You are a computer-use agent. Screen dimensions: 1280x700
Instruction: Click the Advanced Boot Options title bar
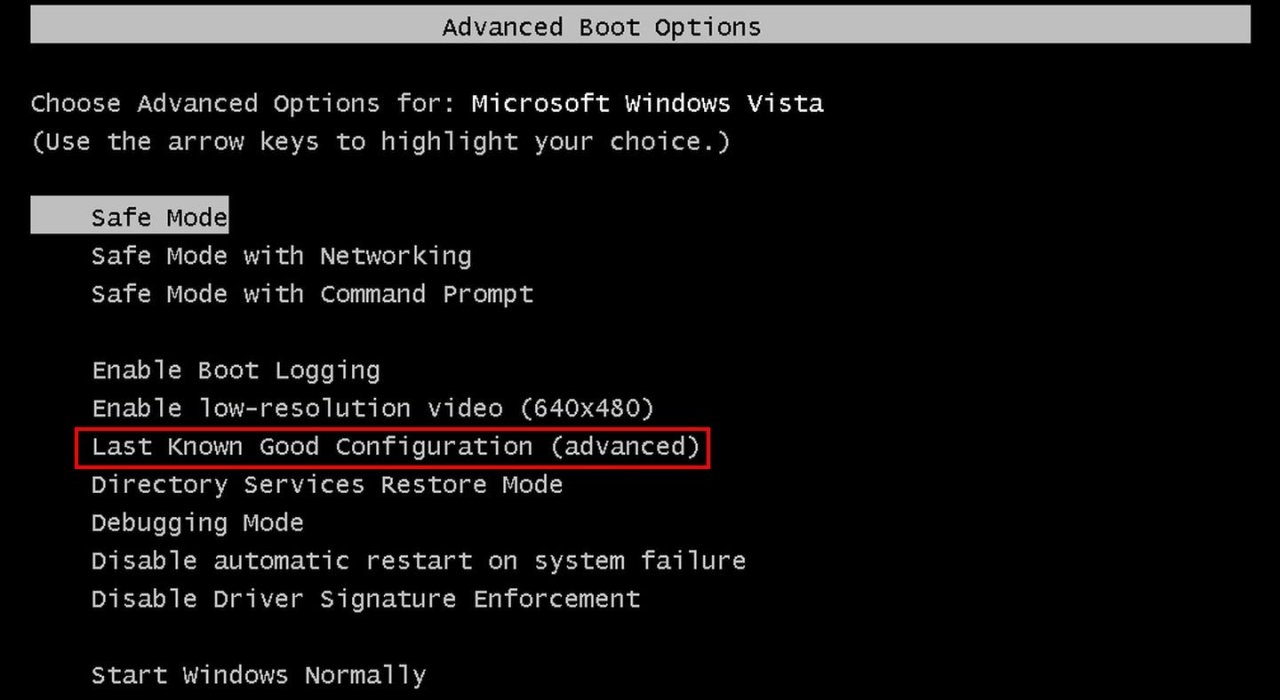click(640, 27)
